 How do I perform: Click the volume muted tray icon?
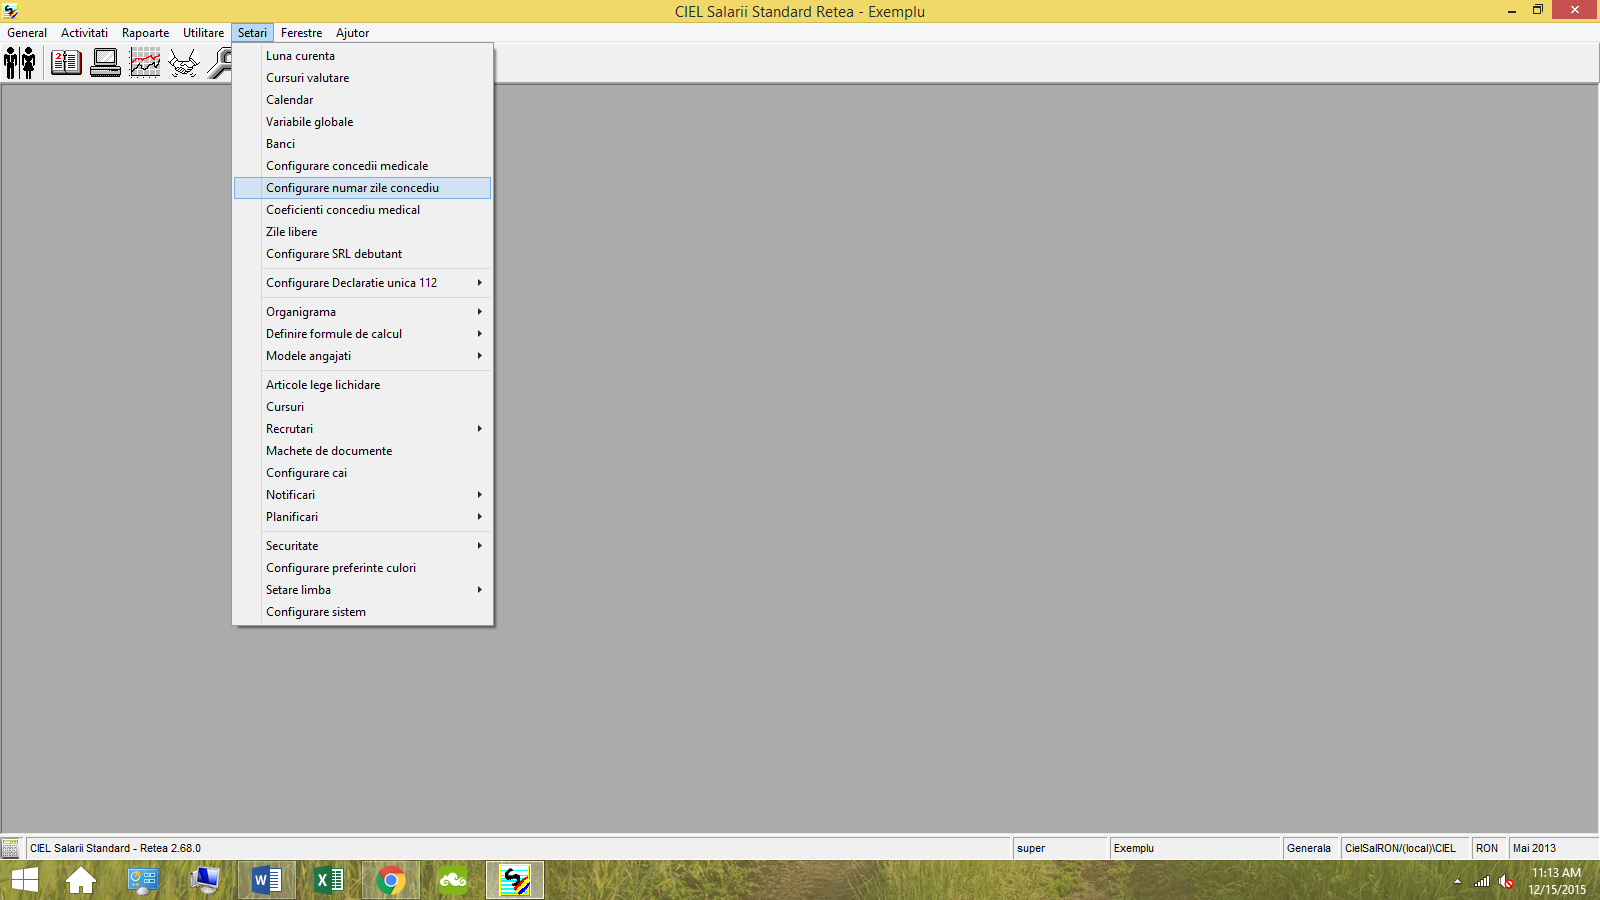pos(1506,881)
